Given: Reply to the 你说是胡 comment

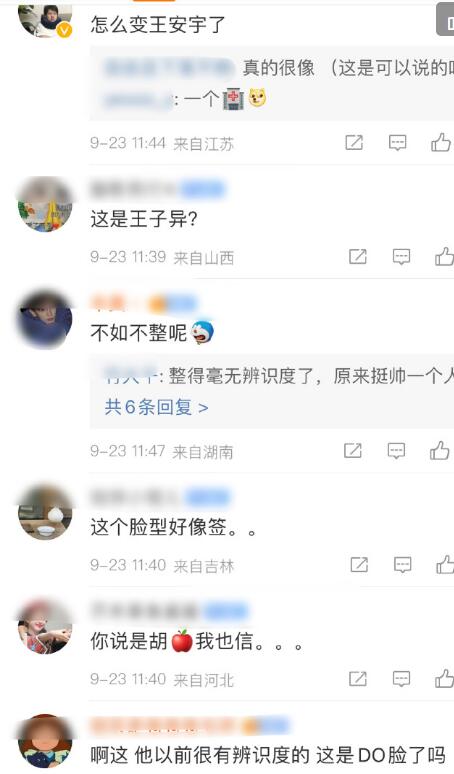Looking at the screenshot, I should tap(401, 679).
